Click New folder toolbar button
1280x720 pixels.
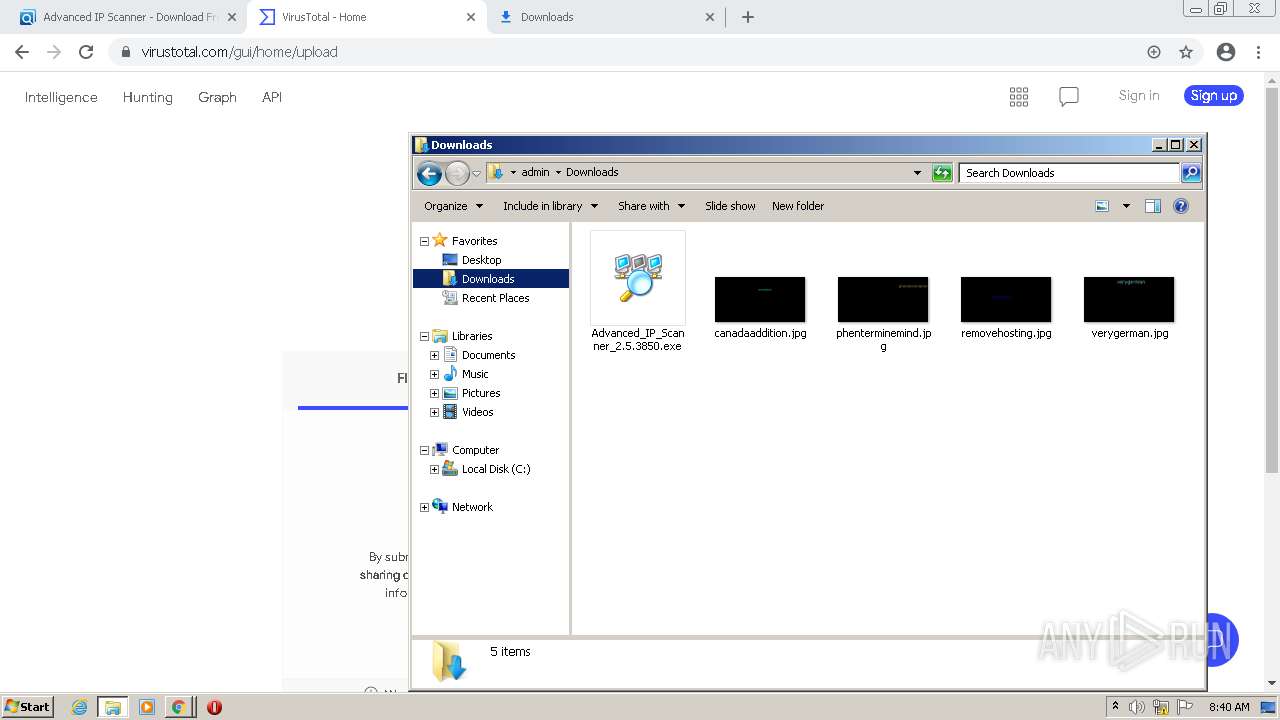pyautogui.click(x=798, y=206)
